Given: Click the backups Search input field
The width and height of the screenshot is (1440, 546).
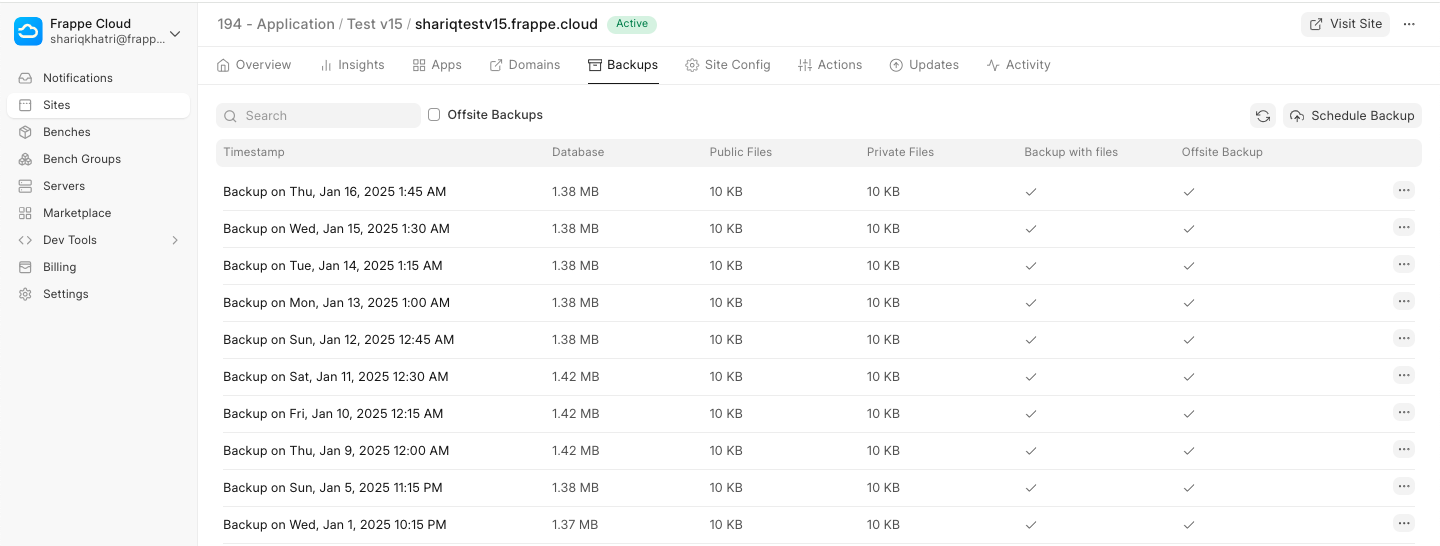Looking at the screenshot, I should click(318, 116).
